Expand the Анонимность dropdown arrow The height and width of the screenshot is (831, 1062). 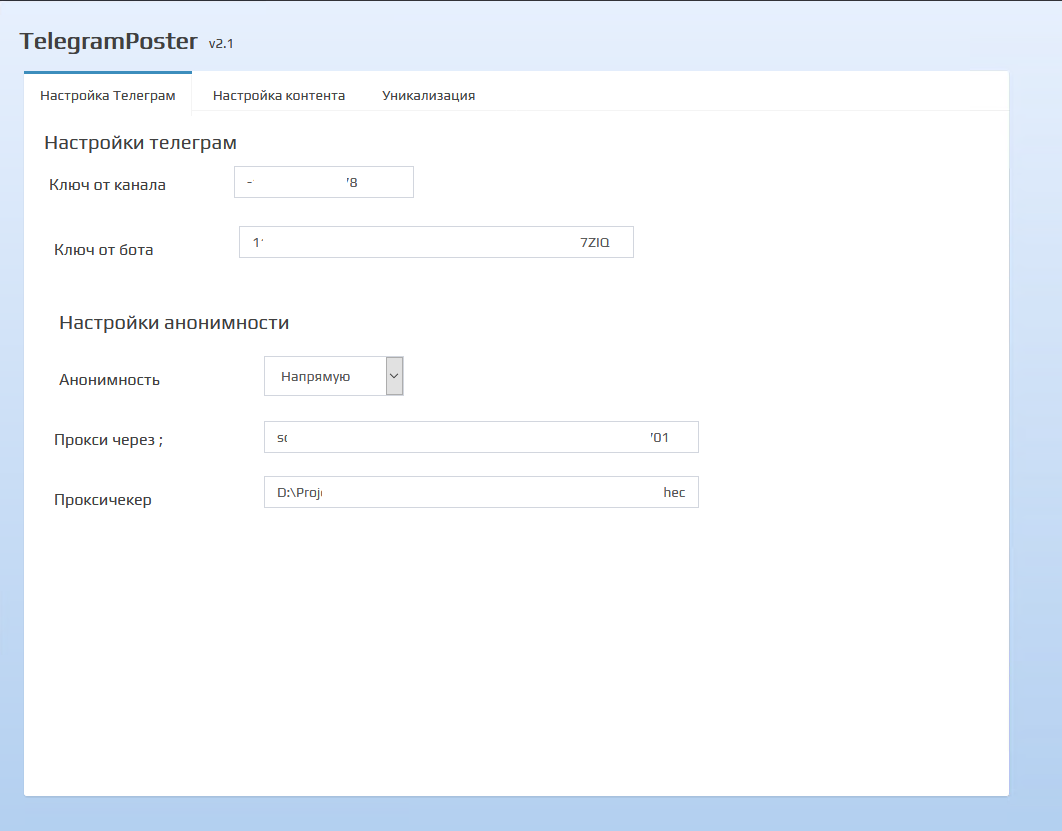tap(394, 376)
